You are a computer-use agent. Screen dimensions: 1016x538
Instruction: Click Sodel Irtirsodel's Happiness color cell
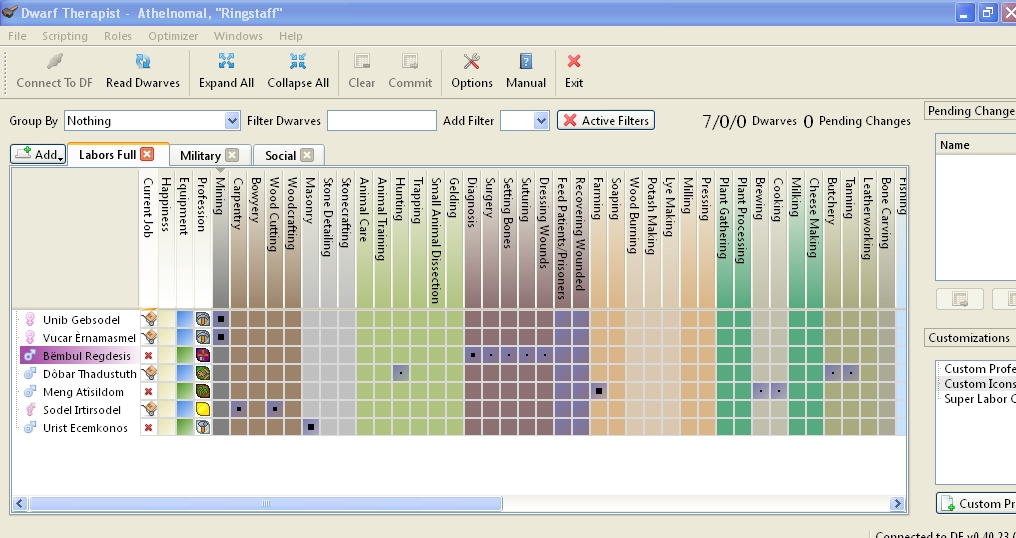[167, 410]
